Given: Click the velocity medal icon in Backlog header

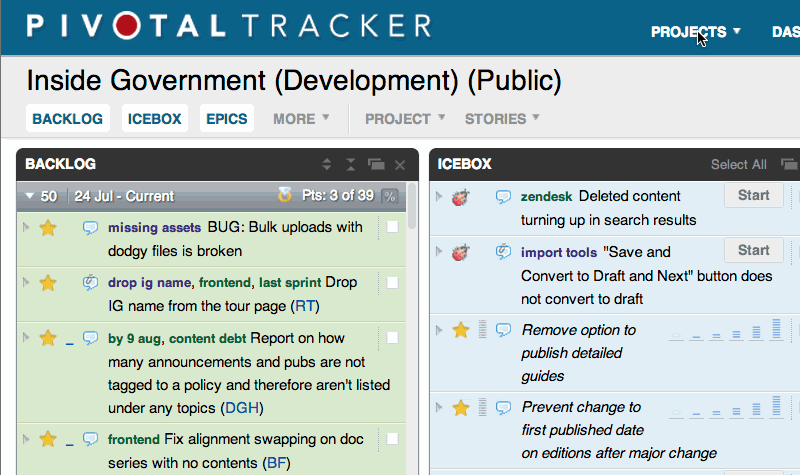Looking at the screenshot, I should [x=285, y=196].
